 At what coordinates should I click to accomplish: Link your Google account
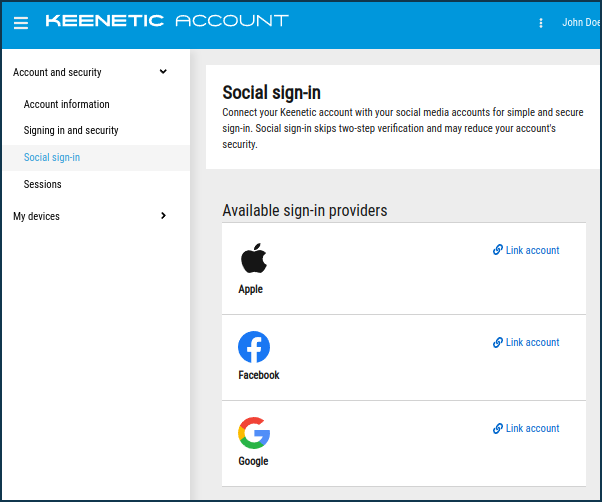532,428
